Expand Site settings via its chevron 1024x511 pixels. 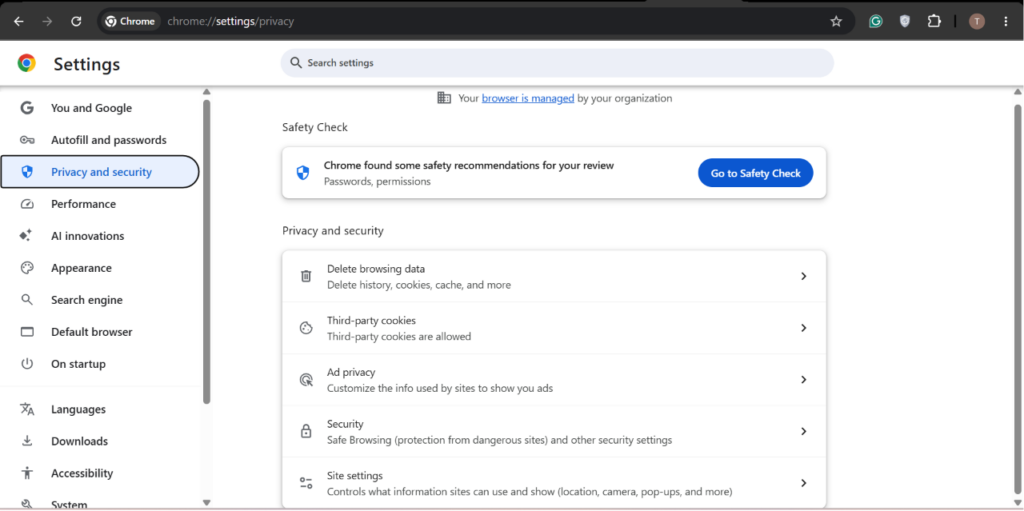click(x=804, y=483)
